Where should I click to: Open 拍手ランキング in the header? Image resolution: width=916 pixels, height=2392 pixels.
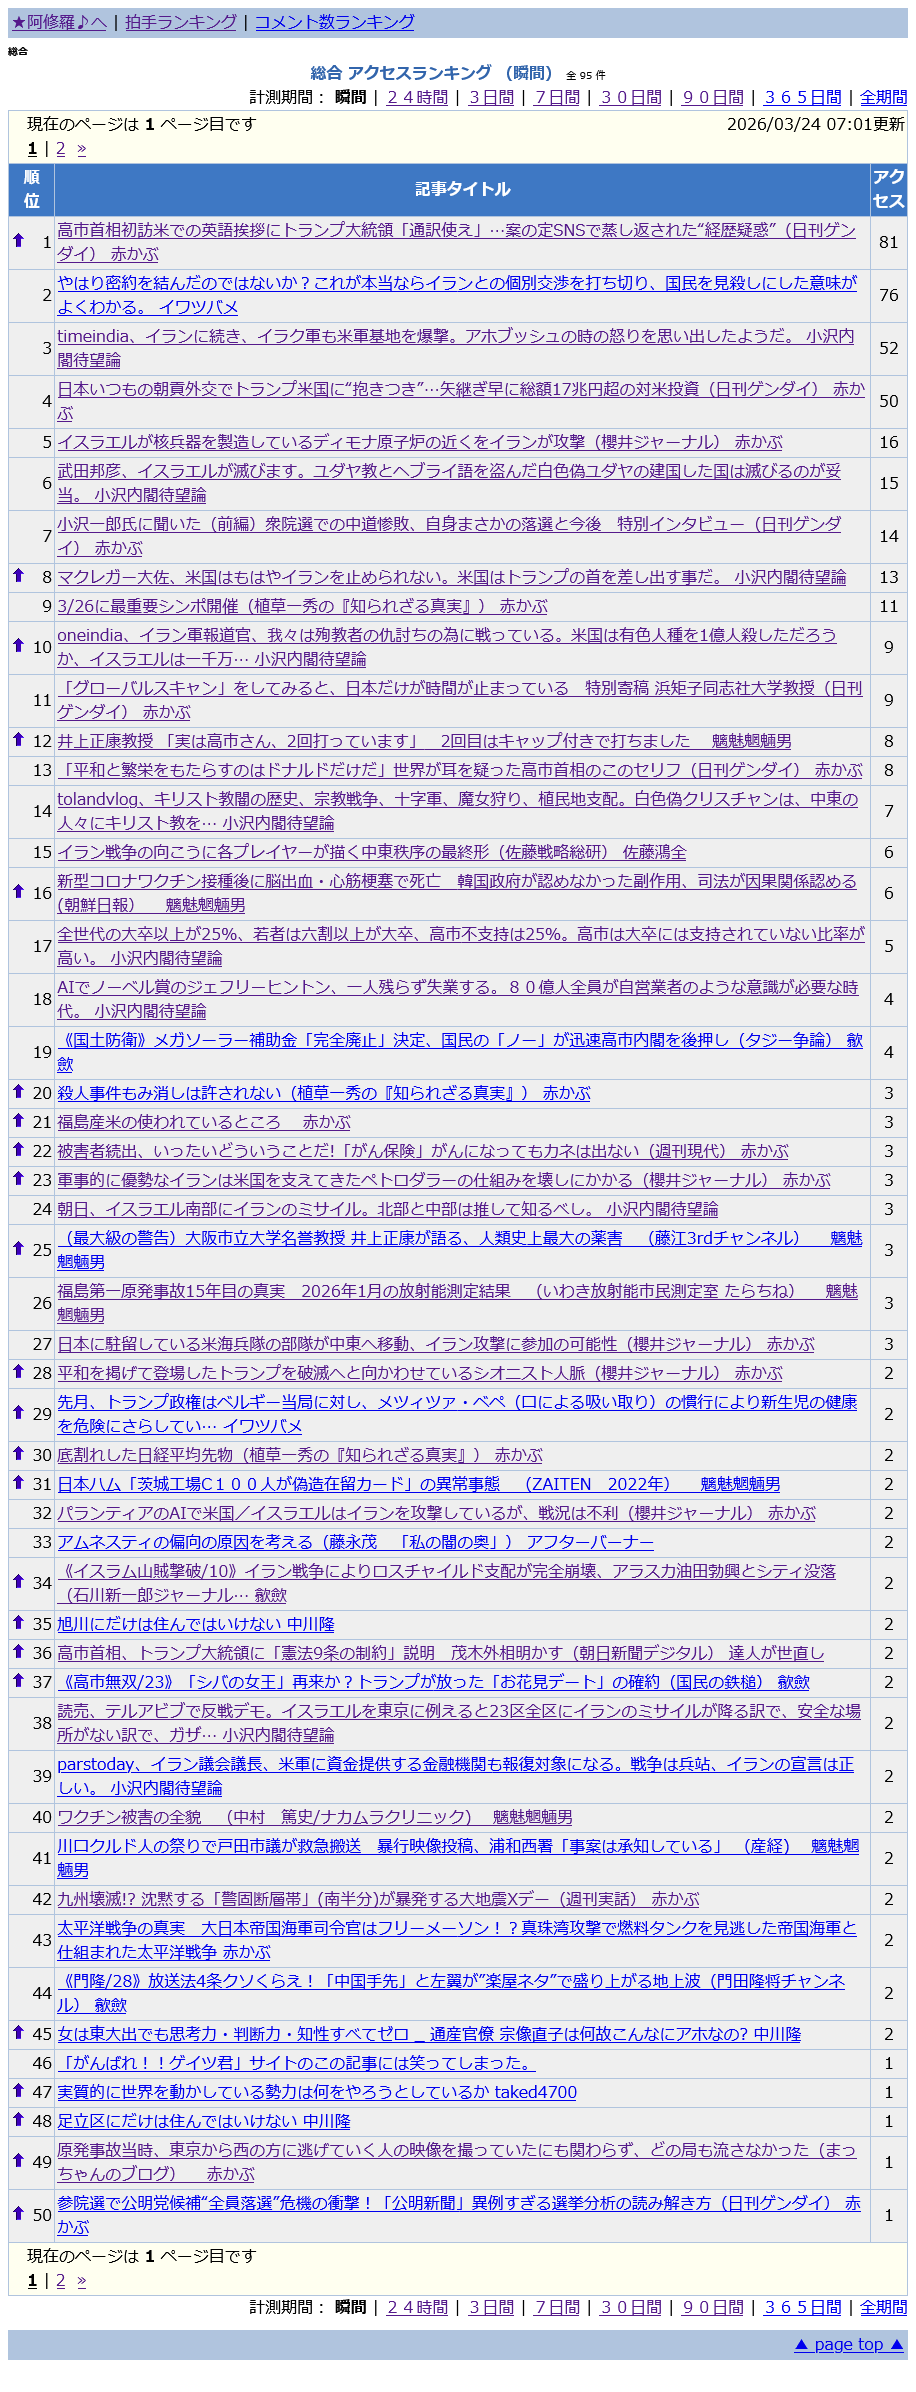point(181,22)
